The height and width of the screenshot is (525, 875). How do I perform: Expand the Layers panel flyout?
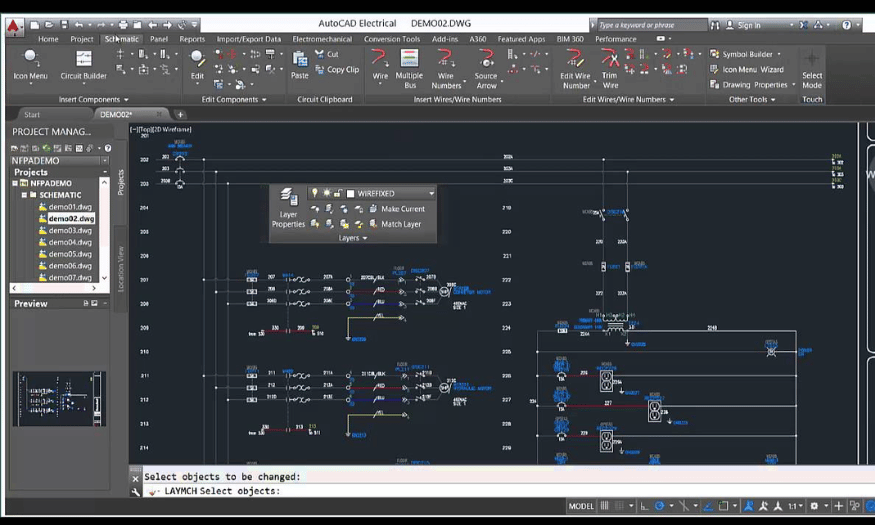point(353,238)
